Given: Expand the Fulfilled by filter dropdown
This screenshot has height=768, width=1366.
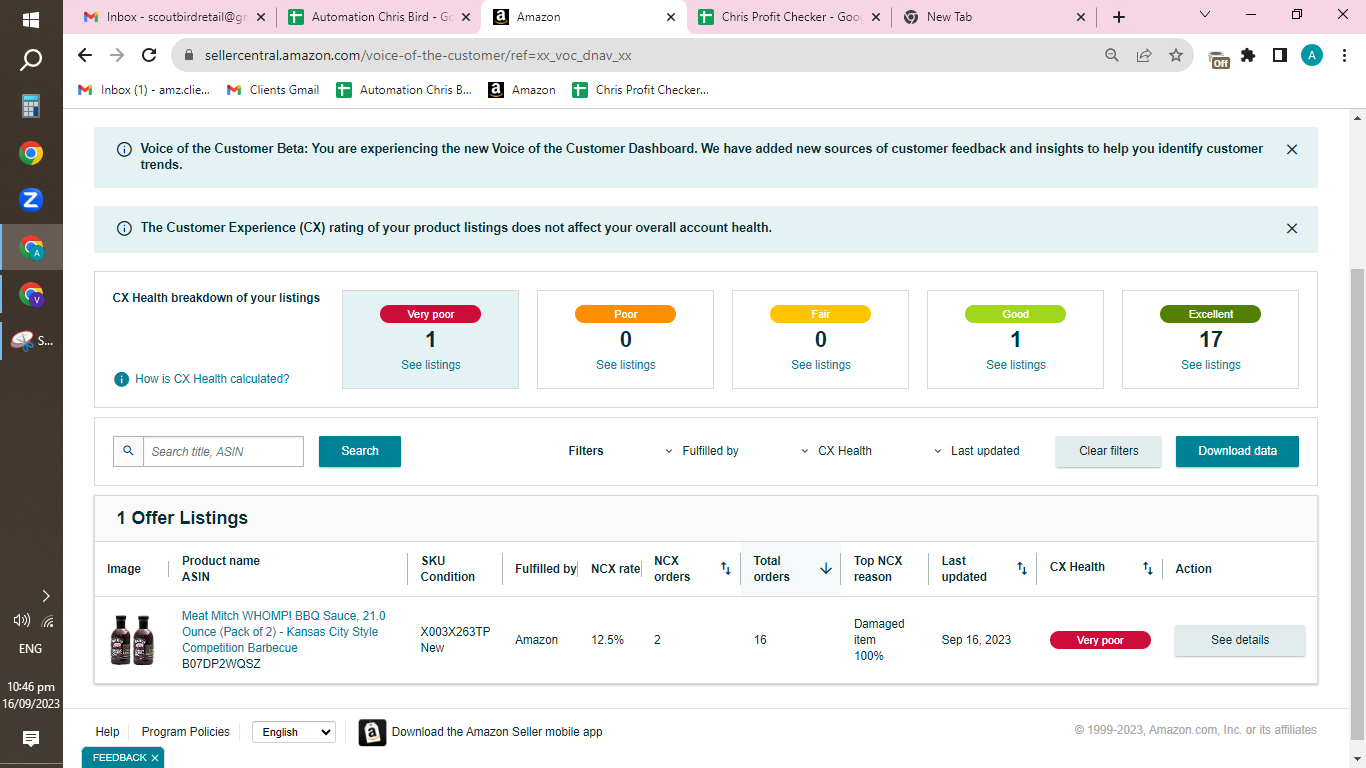Looking at the screenshot, I should click(x=702, y=451).
